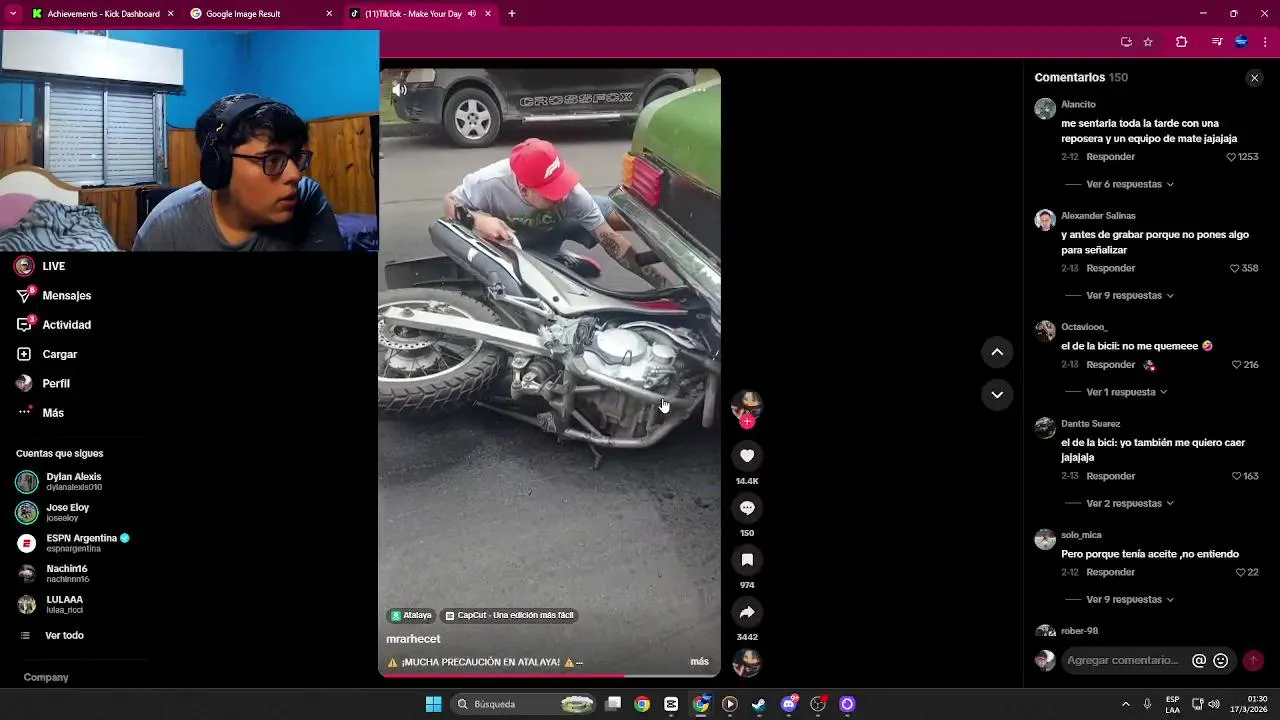Open video options three-dot menu
The image size is (1280, 720).
click(x=699, y=89)
